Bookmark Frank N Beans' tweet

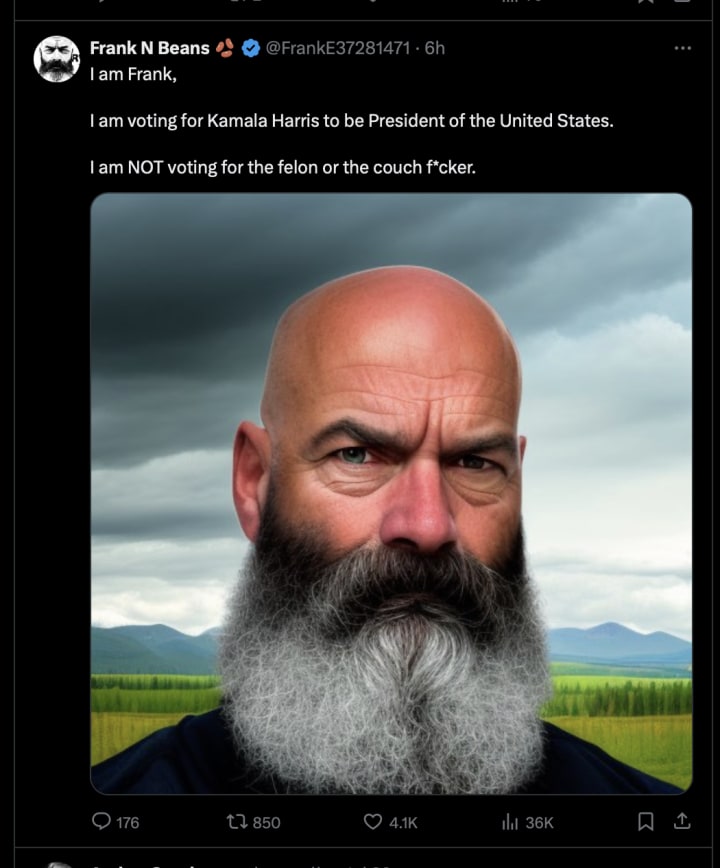(x=645, y=822)
